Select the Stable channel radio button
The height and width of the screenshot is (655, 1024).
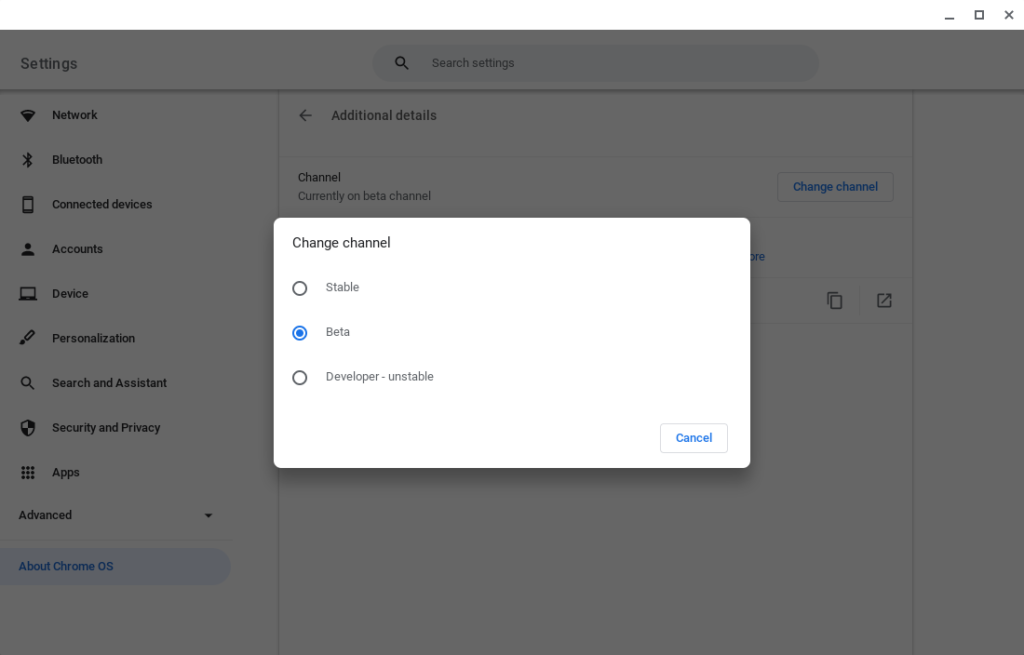pyautogui.click(x=300, y=288)
